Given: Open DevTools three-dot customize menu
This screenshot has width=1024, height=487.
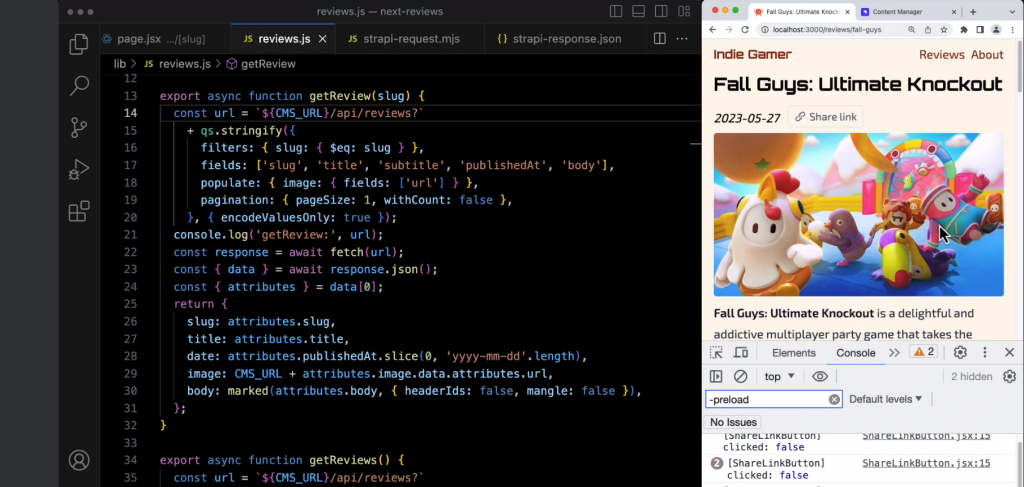Looking at the screenshot, I should 985,353.
